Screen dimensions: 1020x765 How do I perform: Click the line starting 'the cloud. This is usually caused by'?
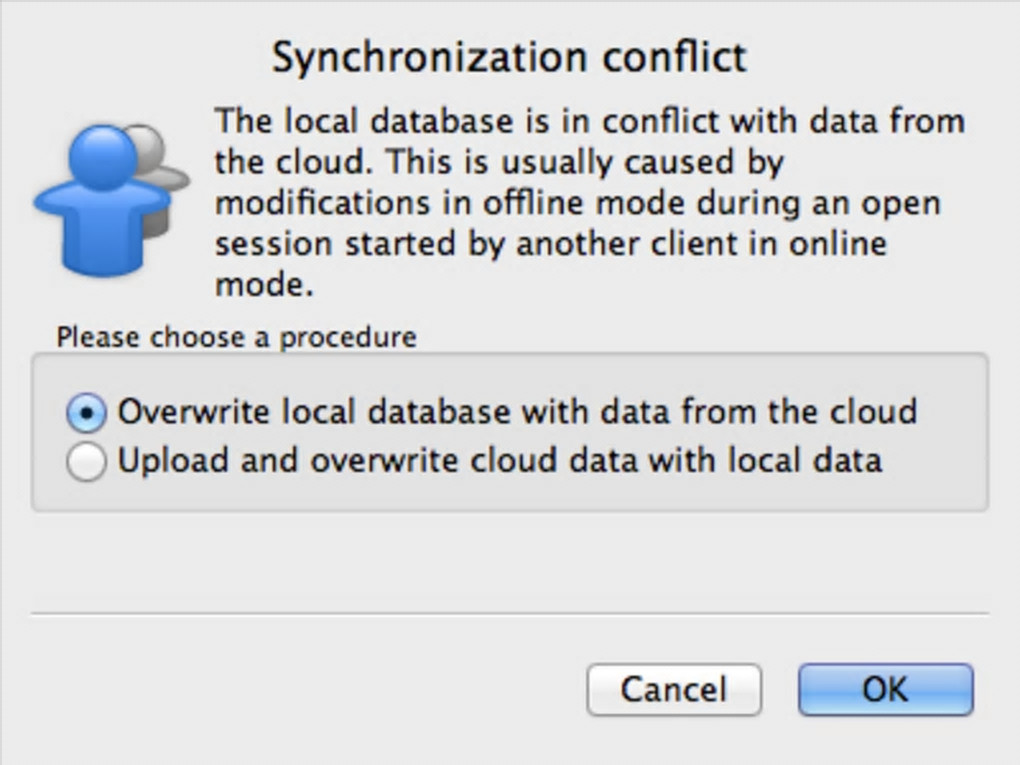click(x=500, y=162)
